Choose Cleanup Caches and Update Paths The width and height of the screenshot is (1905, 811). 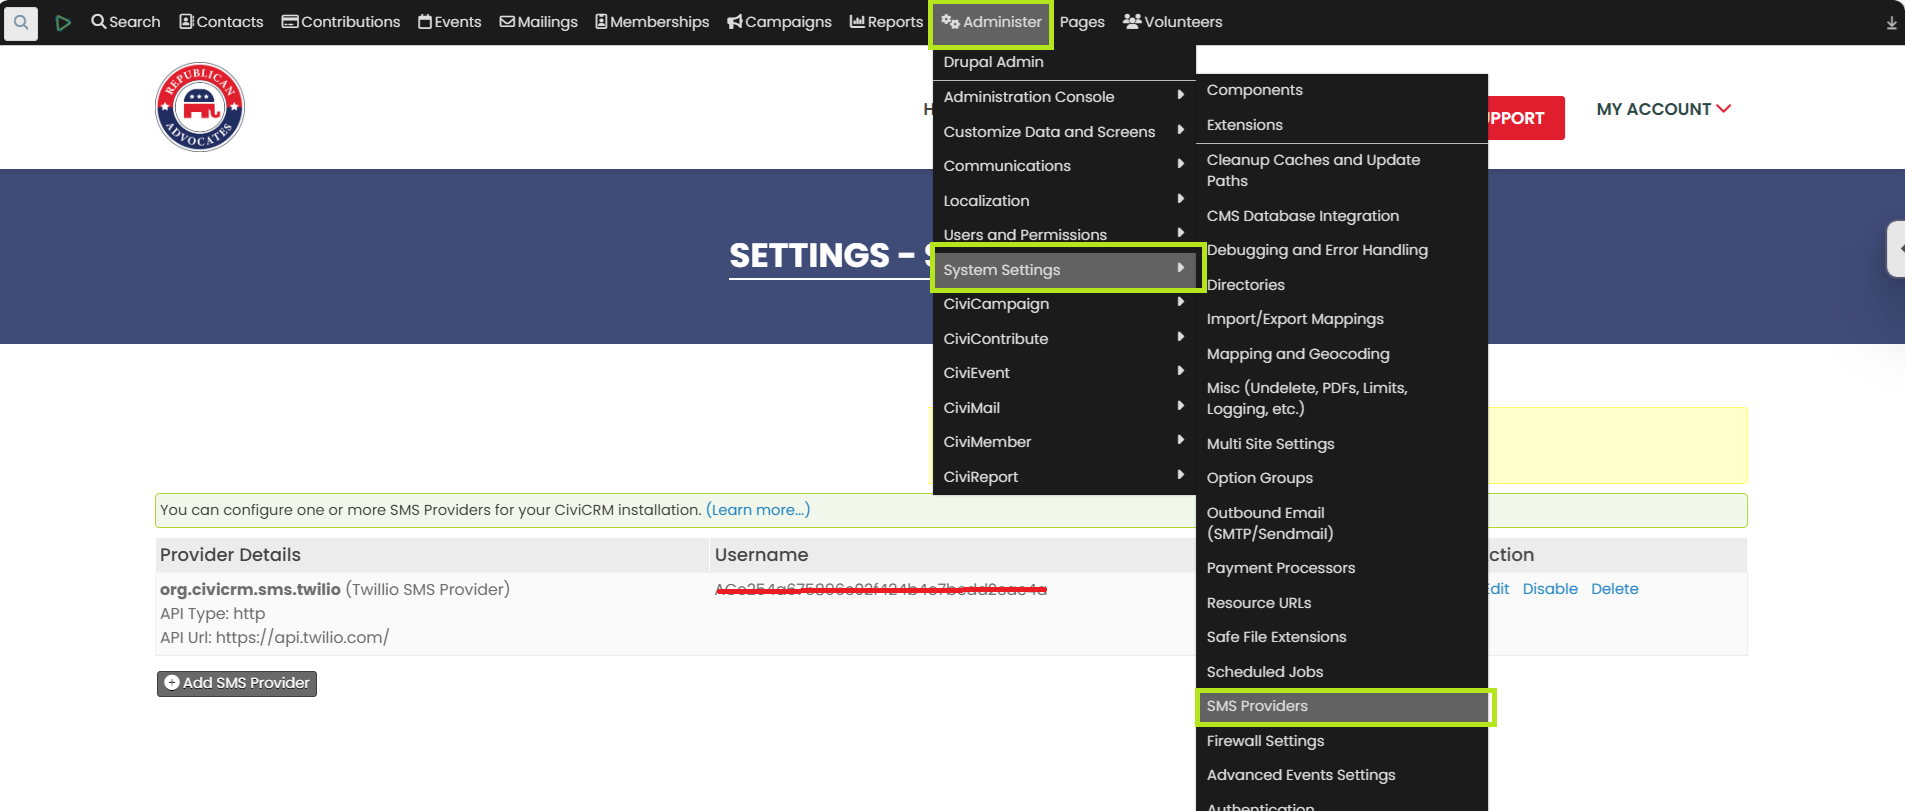[x=1341, y=170]
